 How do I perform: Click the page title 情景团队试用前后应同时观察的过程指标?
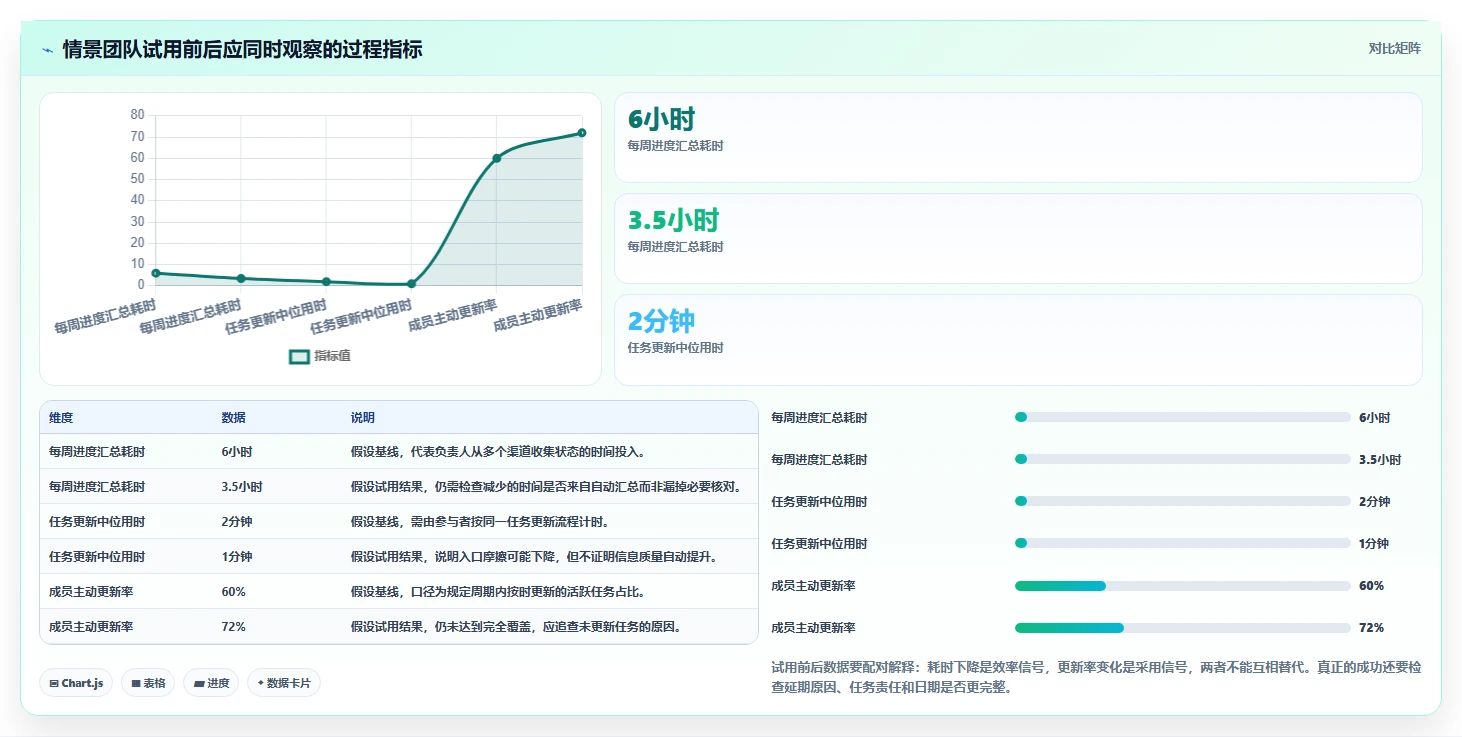[242, 49]
